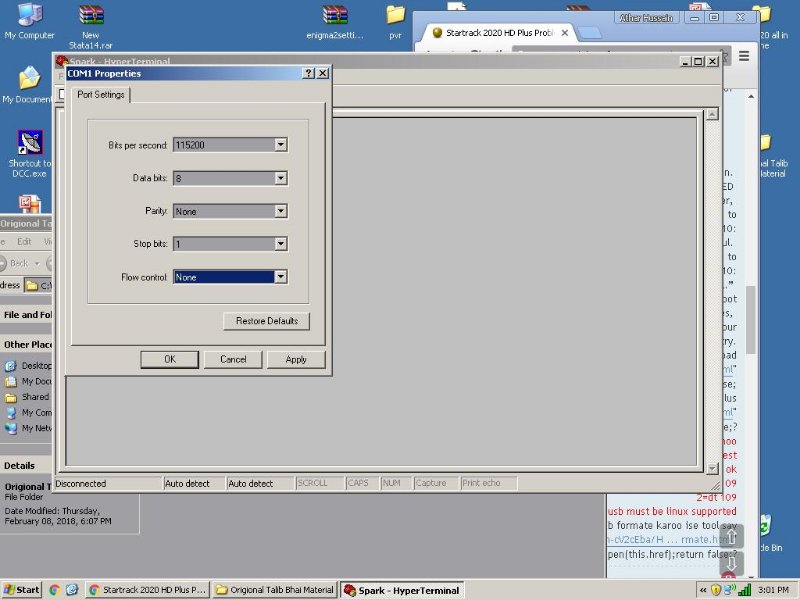
Task: Open the Windows Start menu
Action: pyautogui.click(x=21, y=590)
